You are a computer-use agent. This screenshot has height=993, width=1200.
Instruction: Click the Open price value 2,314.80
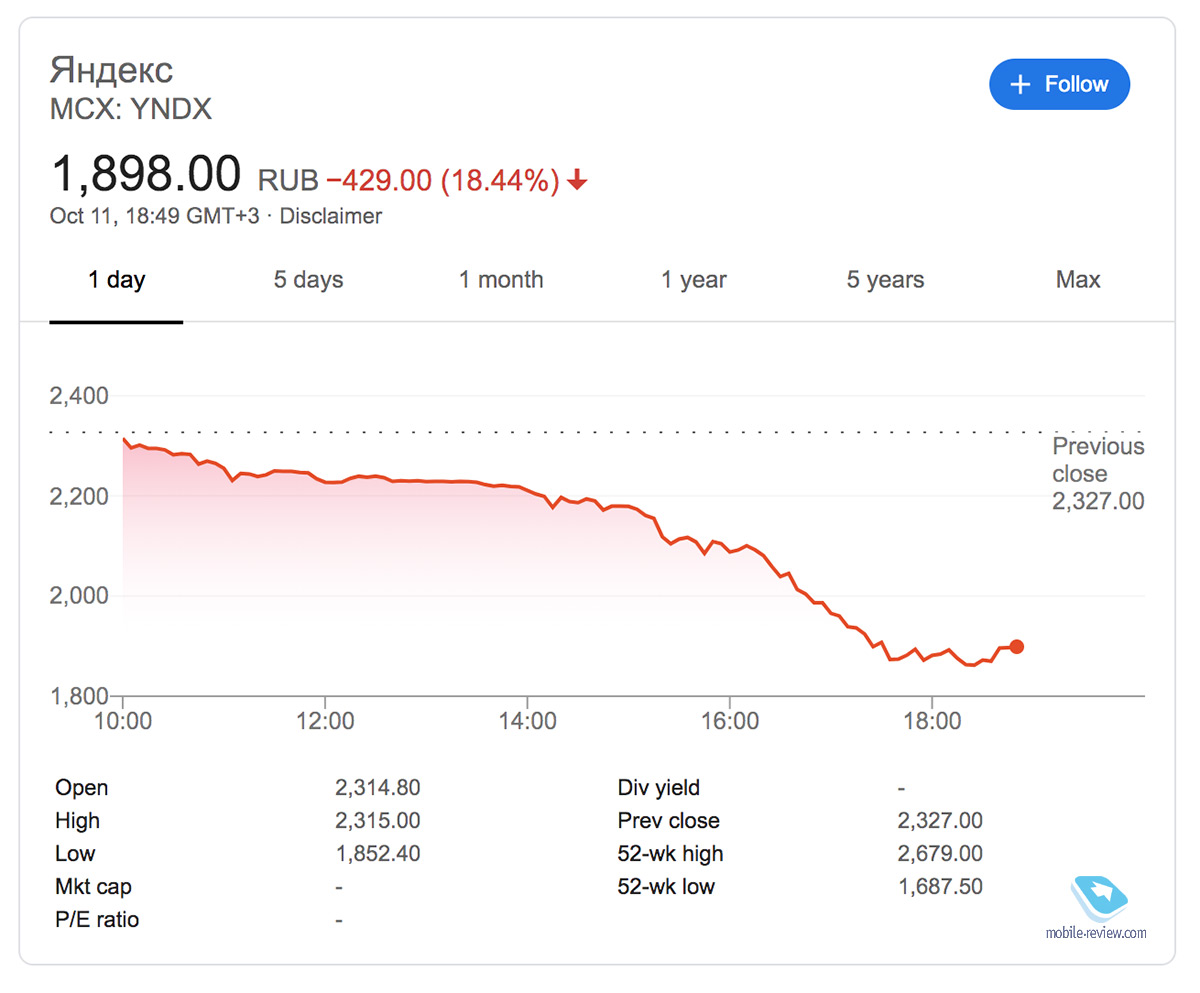[x=377, y=788]
